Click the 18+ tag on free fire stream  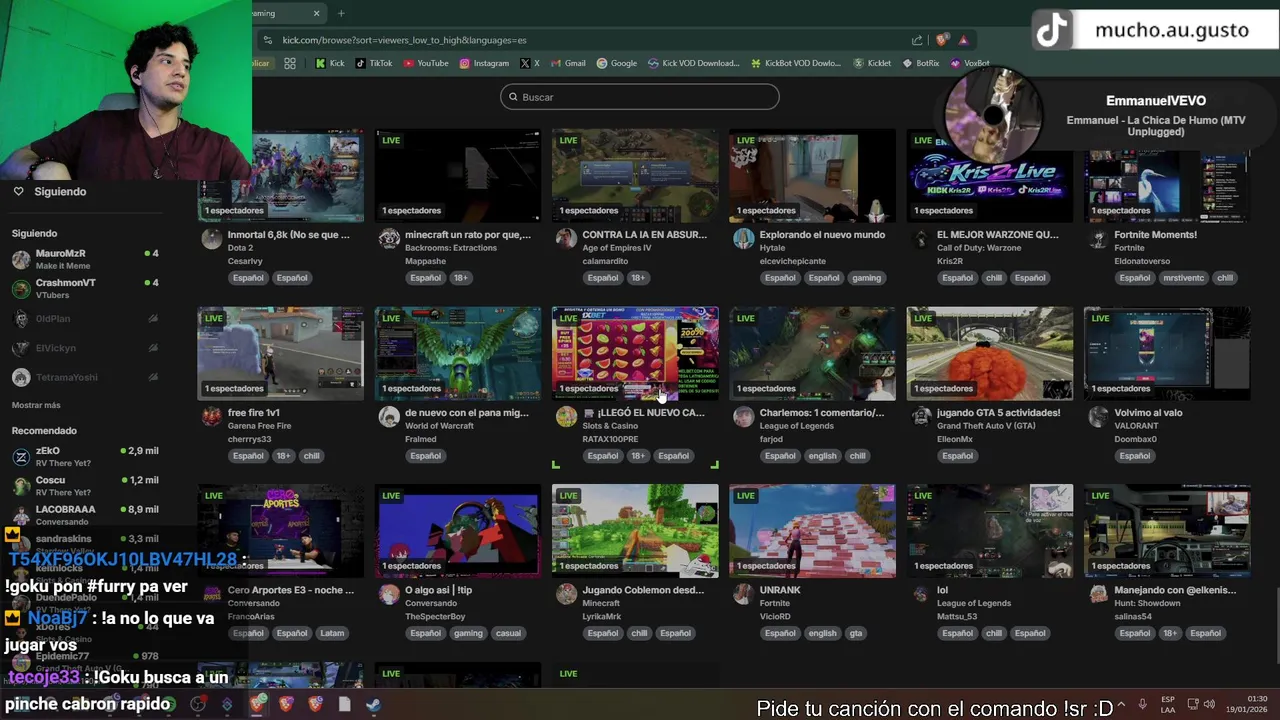283,456
